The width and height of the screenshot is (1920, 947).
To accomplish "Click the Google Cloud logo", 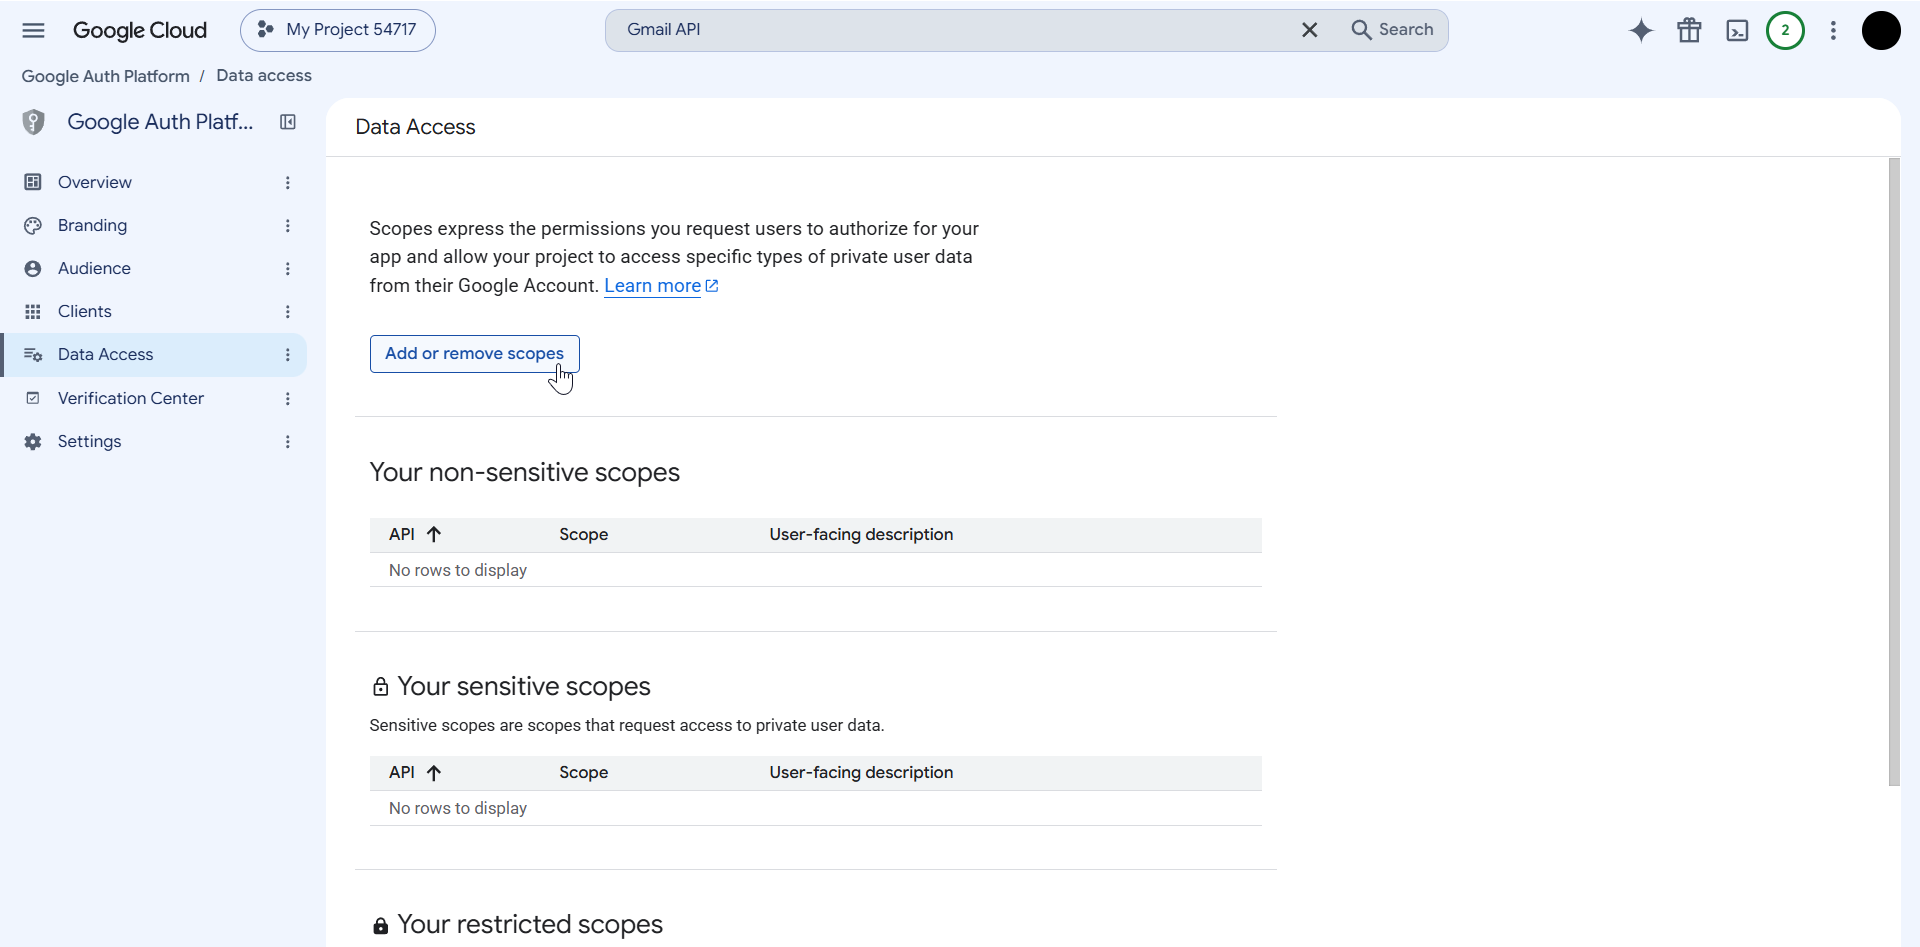I will pos(140,30).
